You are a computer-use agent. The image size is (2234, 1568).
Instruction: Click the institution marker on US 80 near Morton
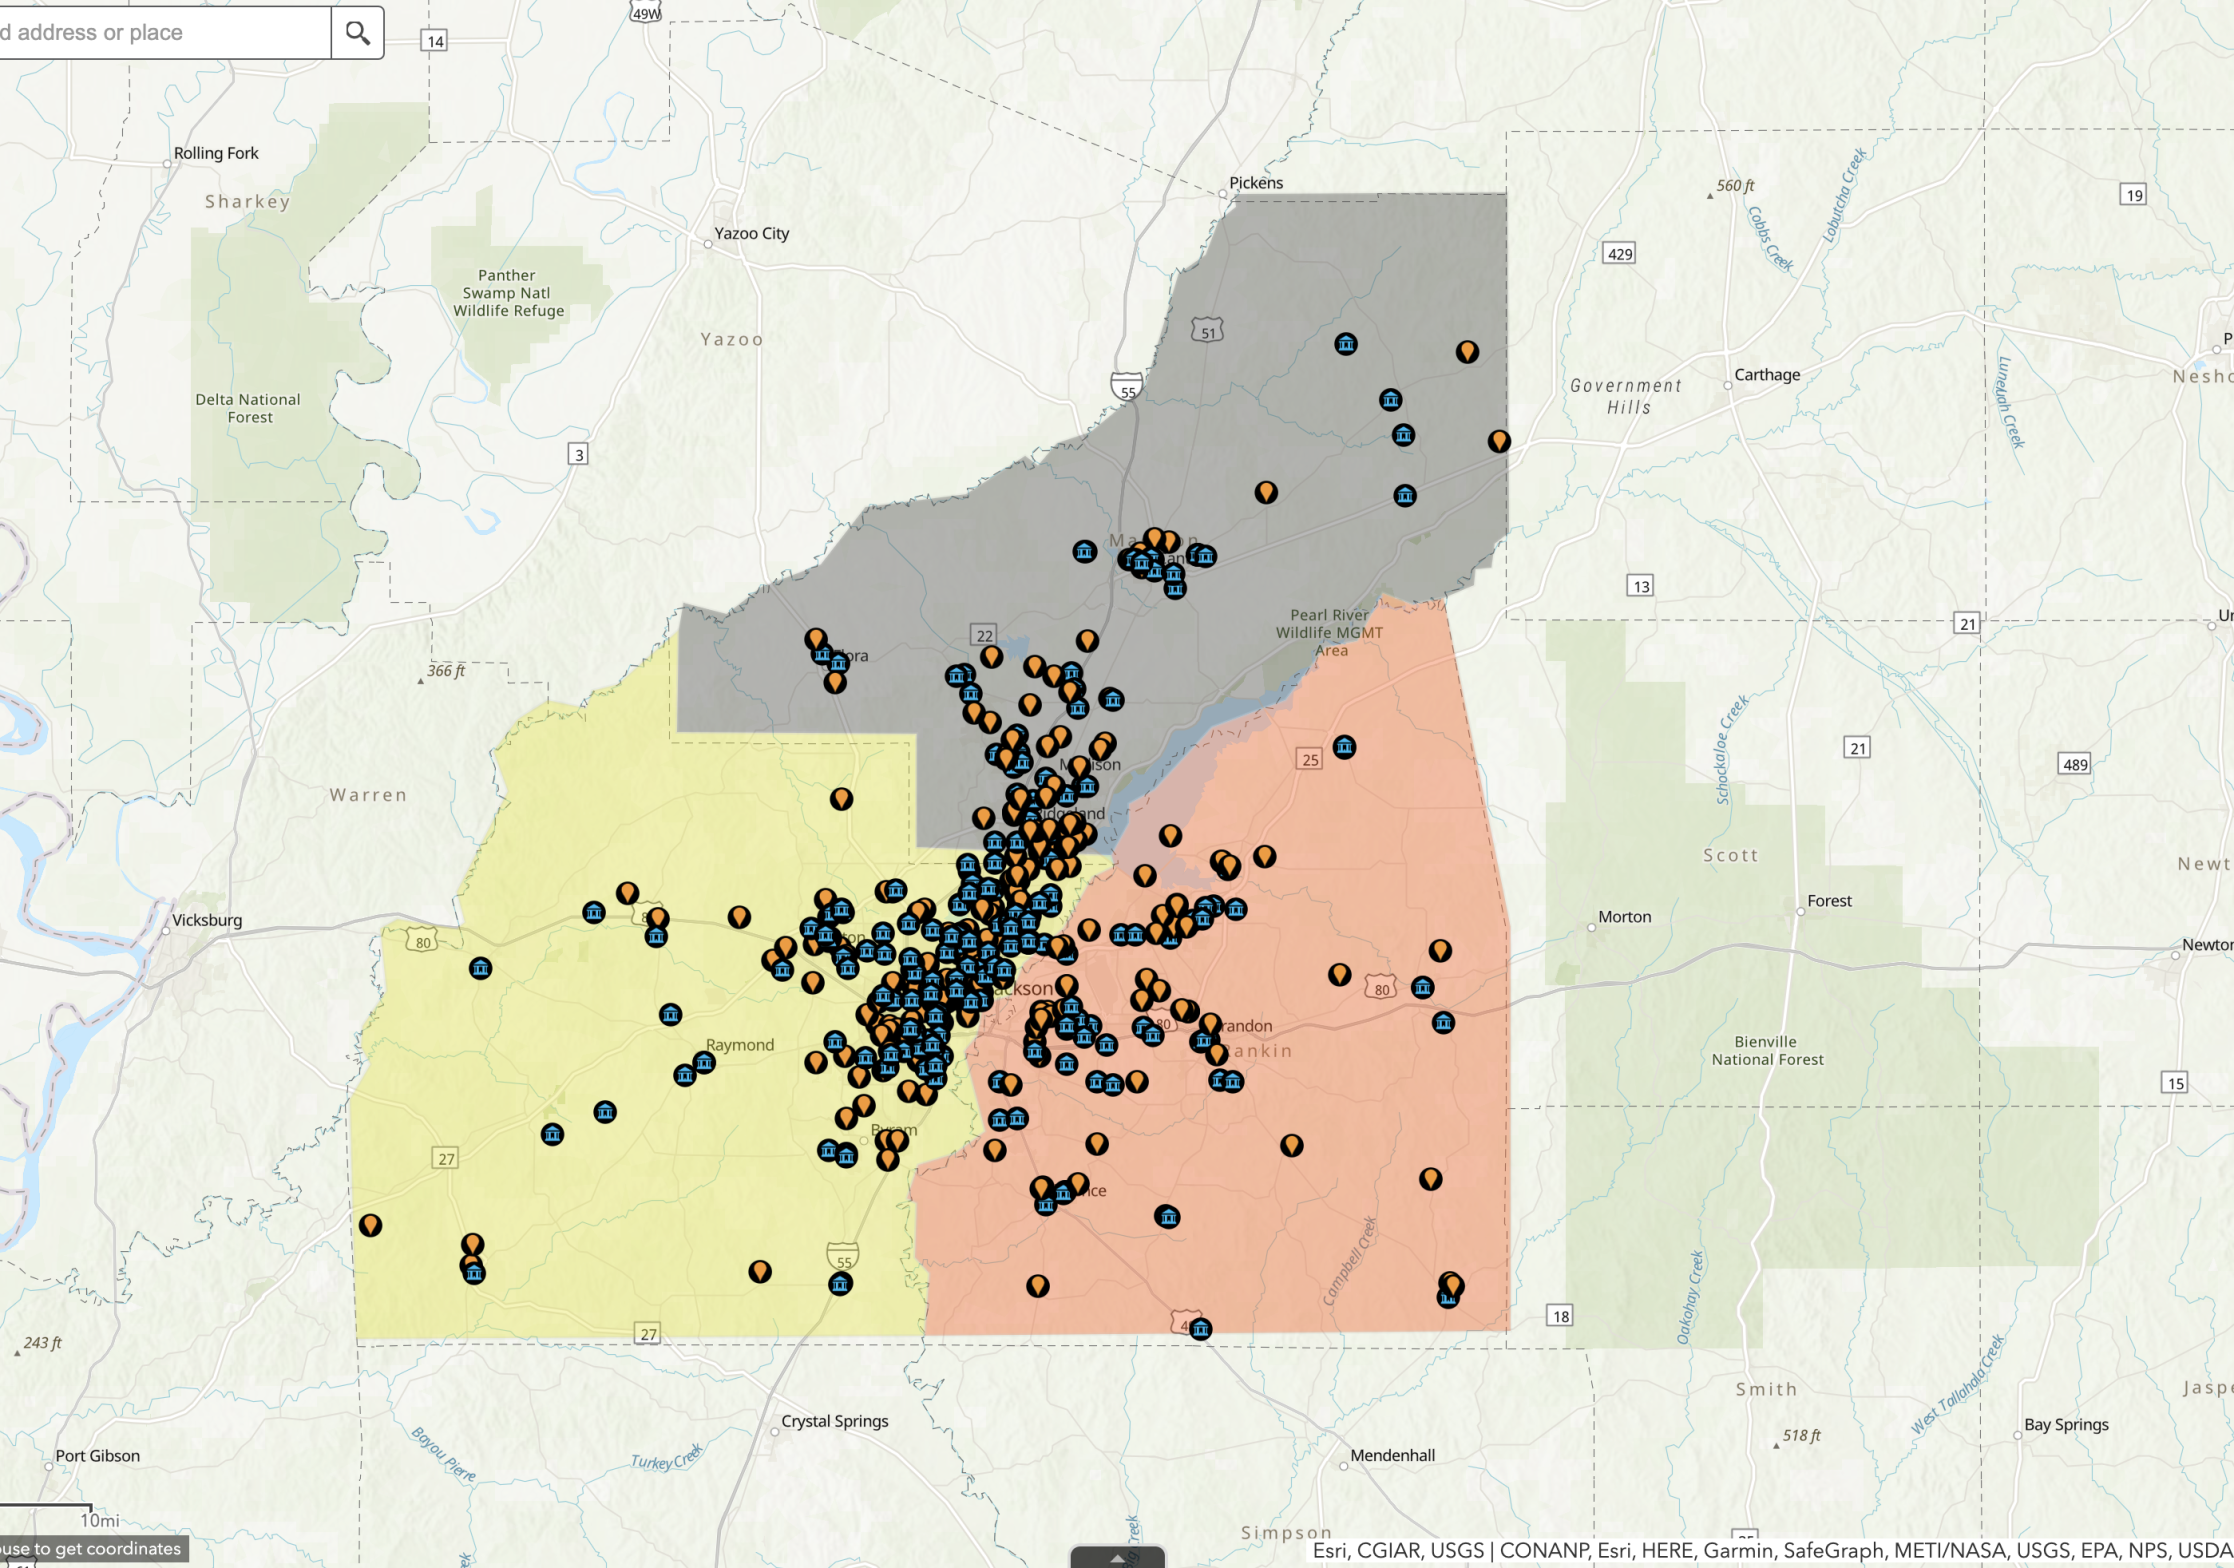[x=1421, y=987]
